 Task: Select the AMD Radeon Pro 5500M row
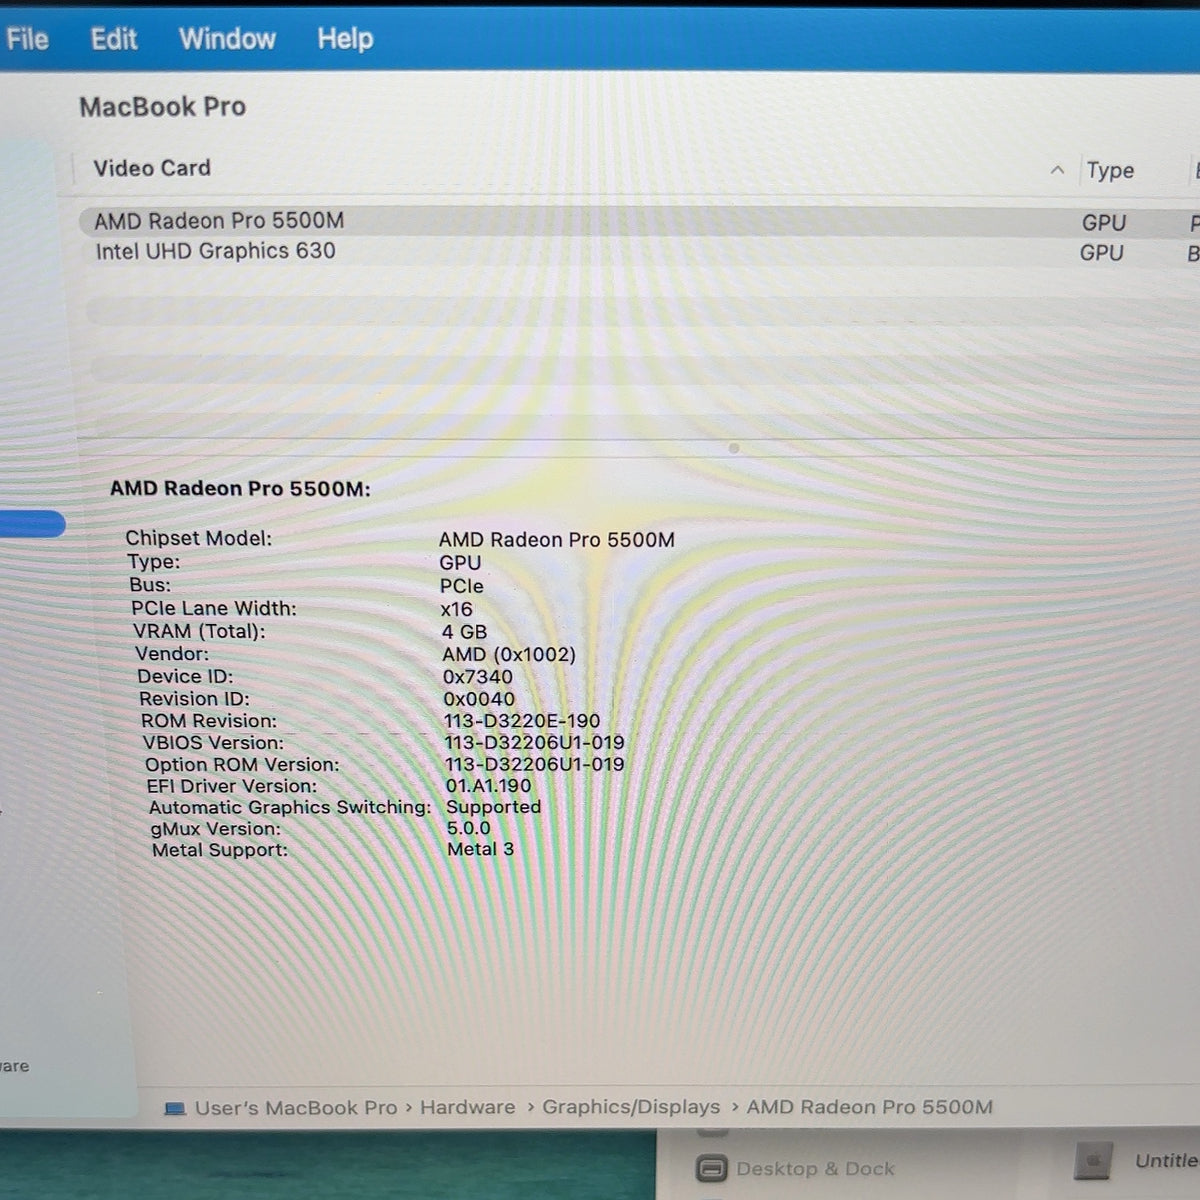640,221
